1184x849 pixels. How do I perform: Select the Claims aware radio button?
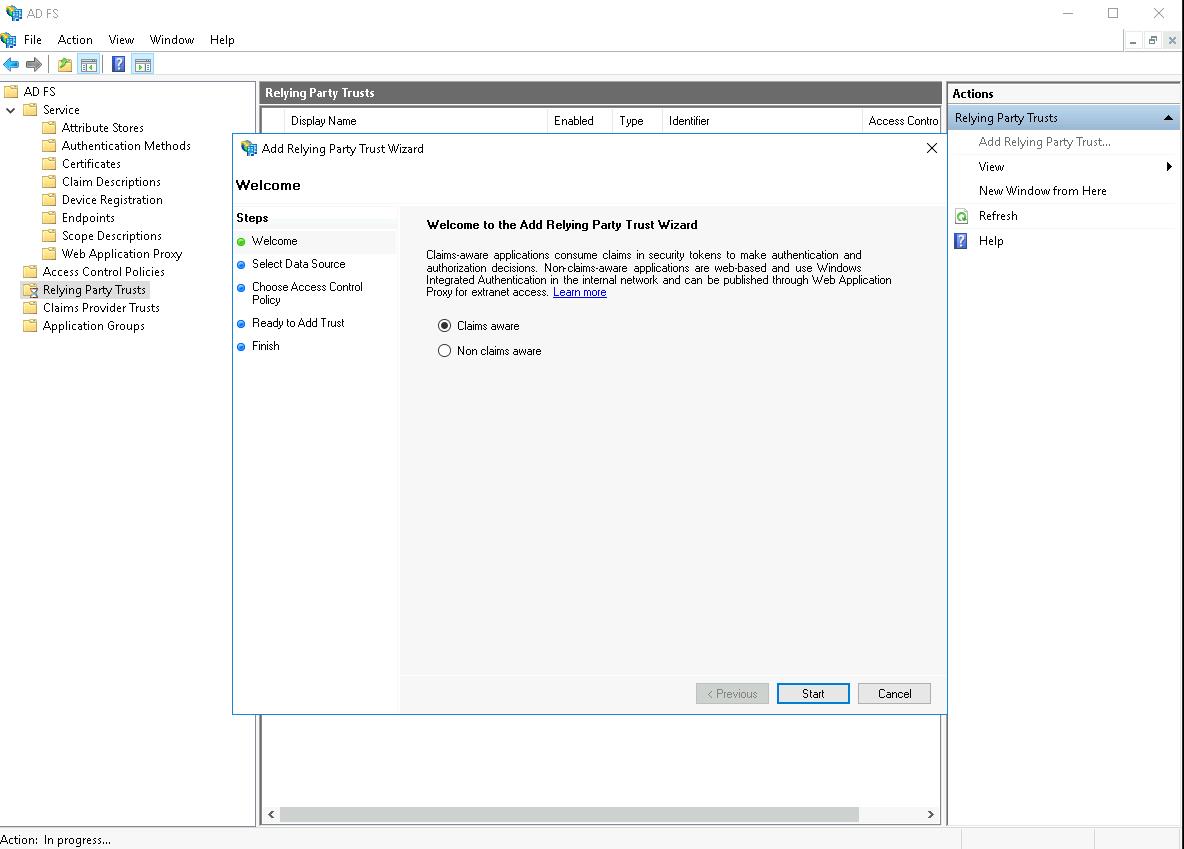[445, 326]
